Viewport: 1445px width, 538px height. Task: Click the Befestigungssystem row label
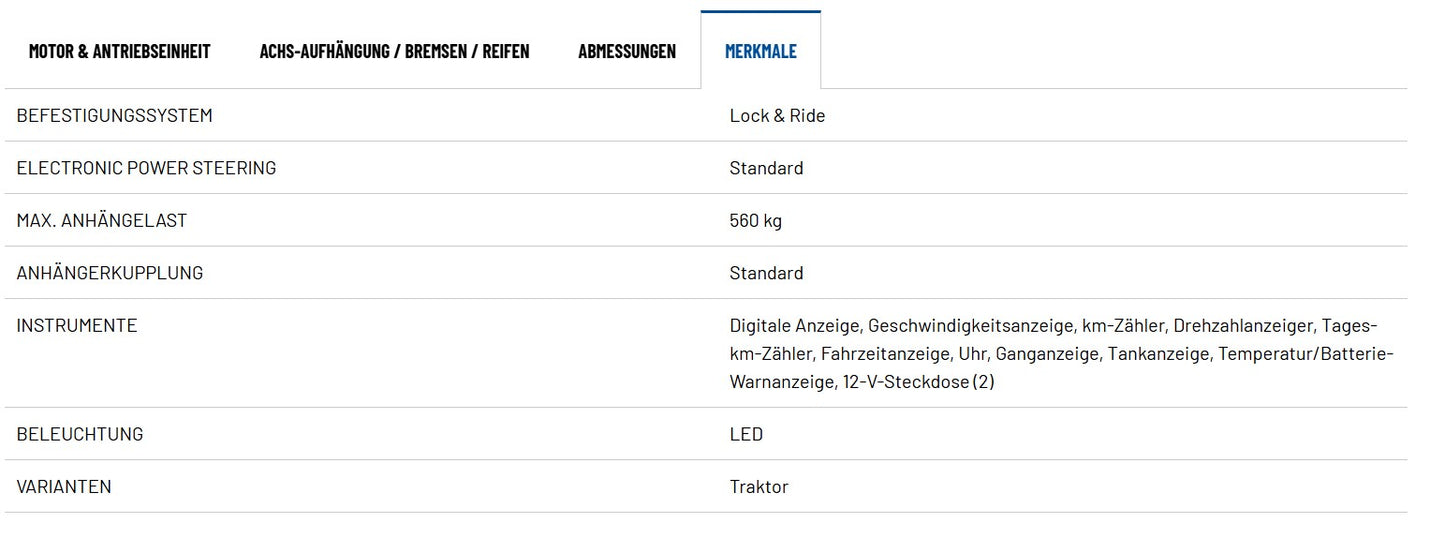click(x=114, y=115)
